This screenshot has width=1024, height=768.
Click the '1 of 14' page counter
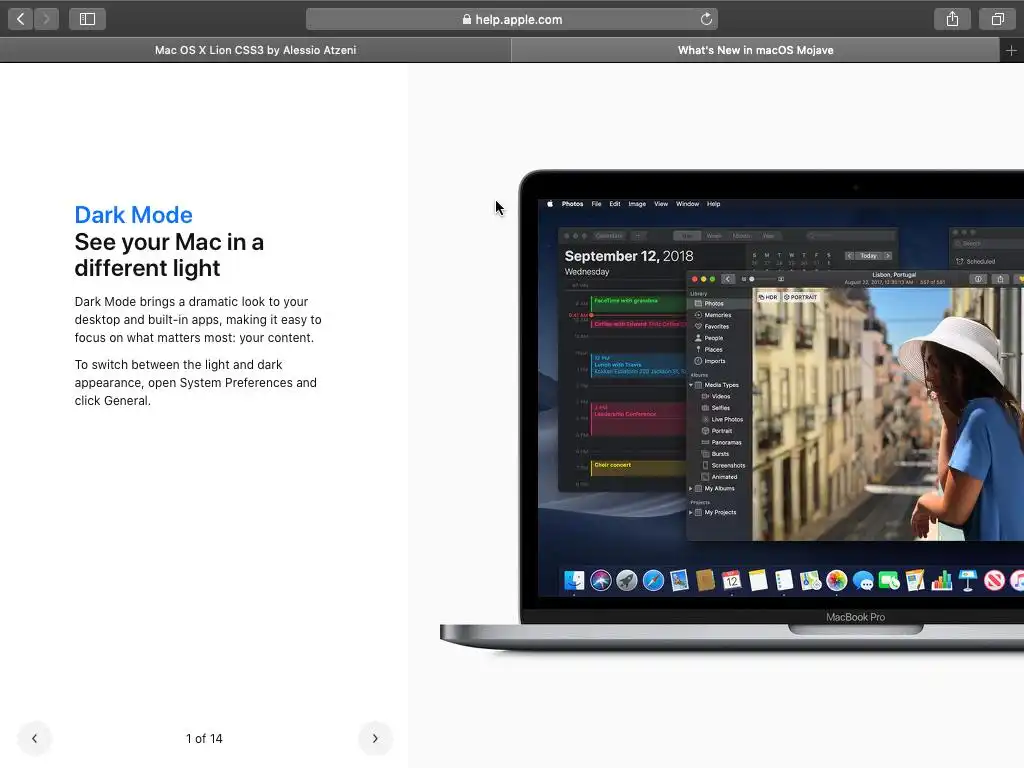point(204,739)
